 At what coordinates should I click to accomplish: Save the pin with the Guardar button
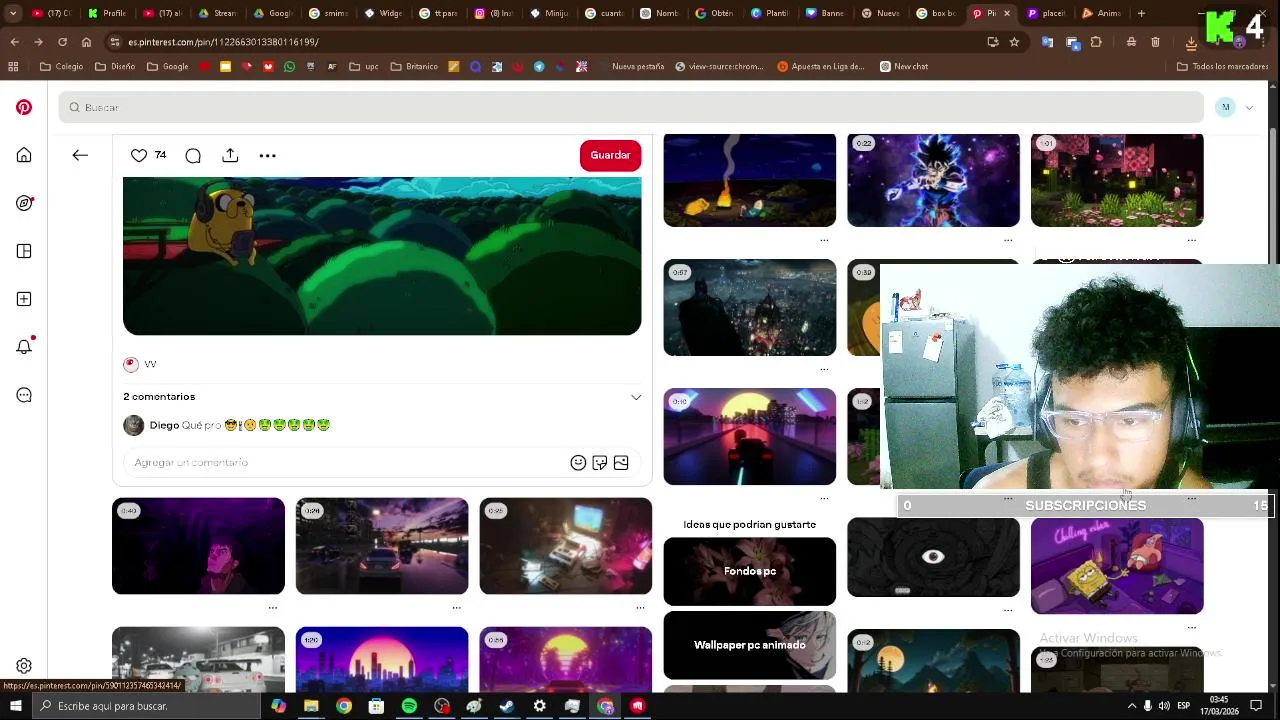(x=610, y=155)
